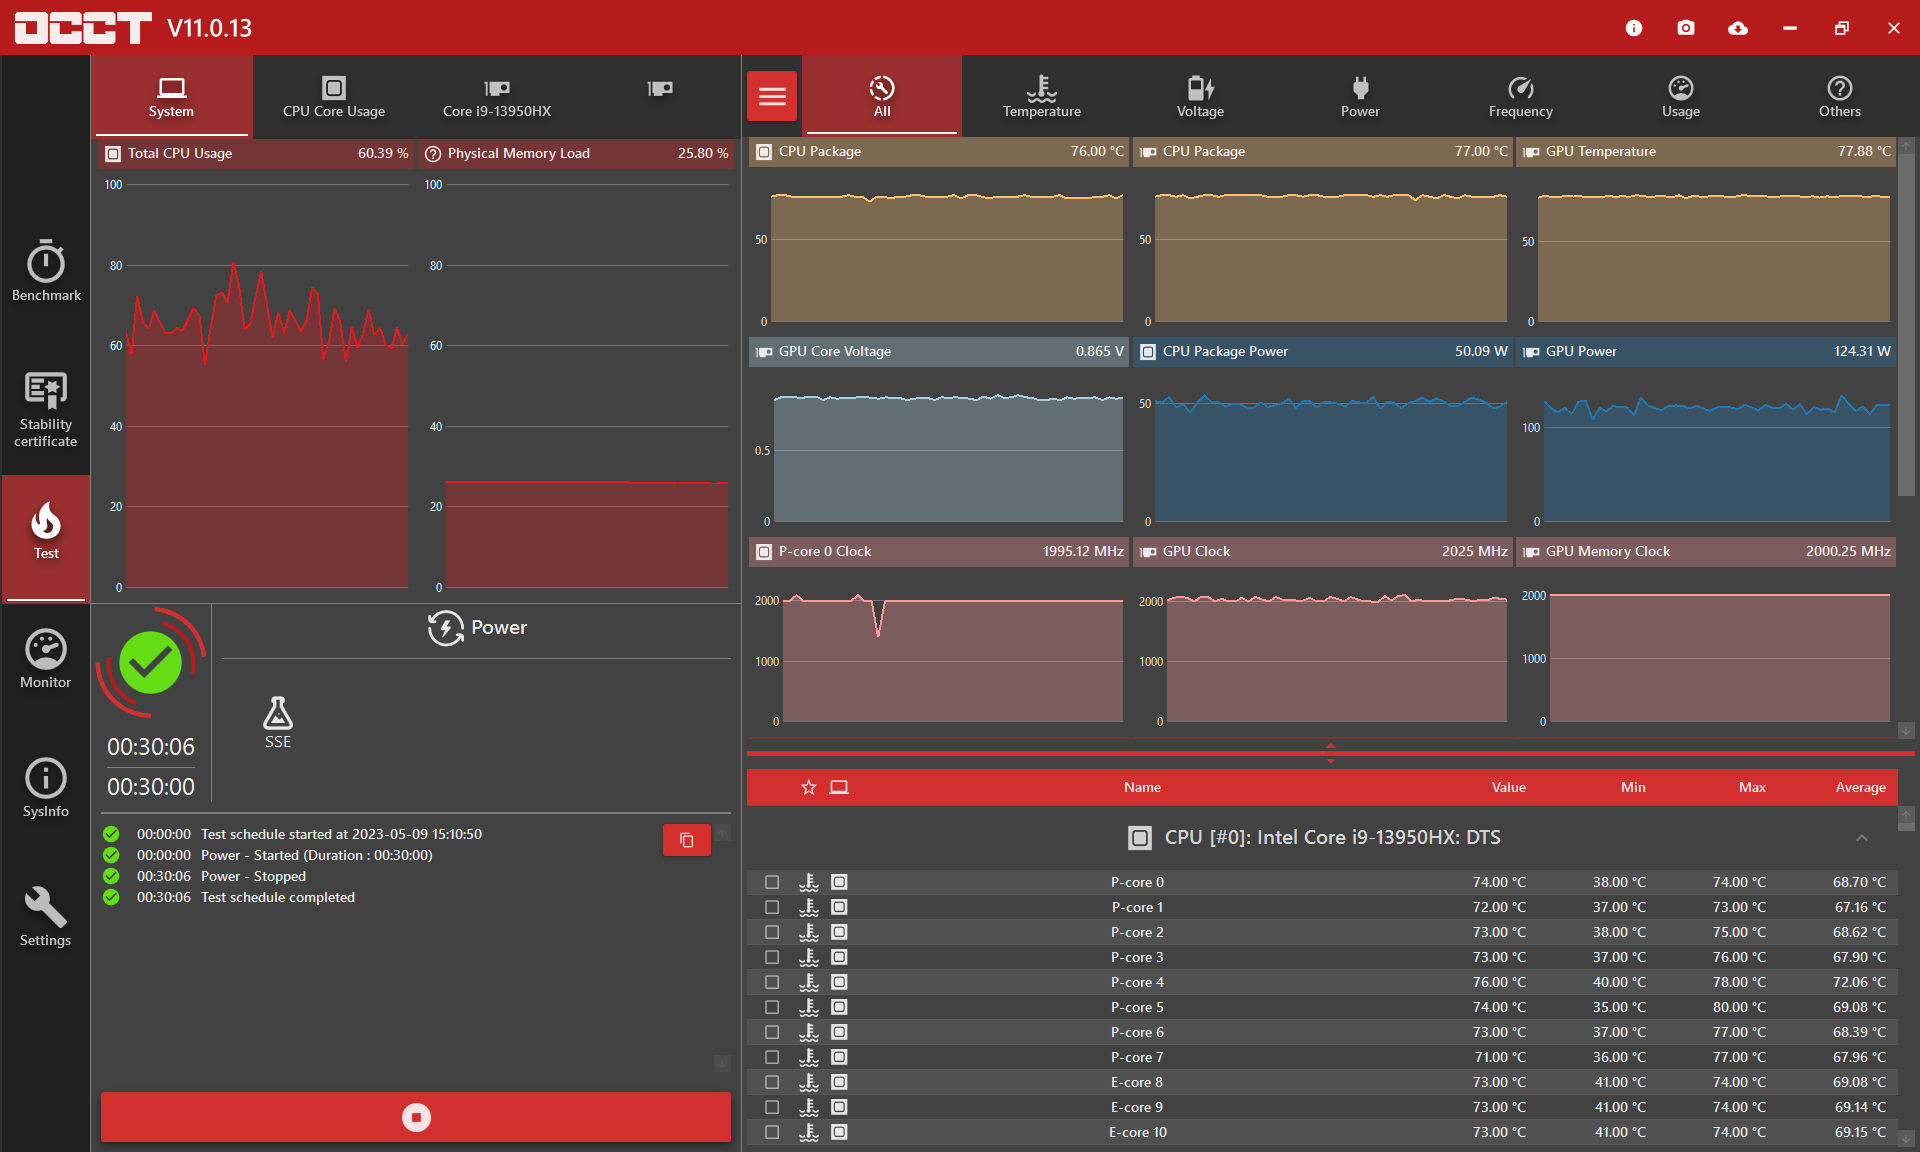Select the SSE flask instruction icon
The image size is (1920, 1152).
(x=278, y=722)
